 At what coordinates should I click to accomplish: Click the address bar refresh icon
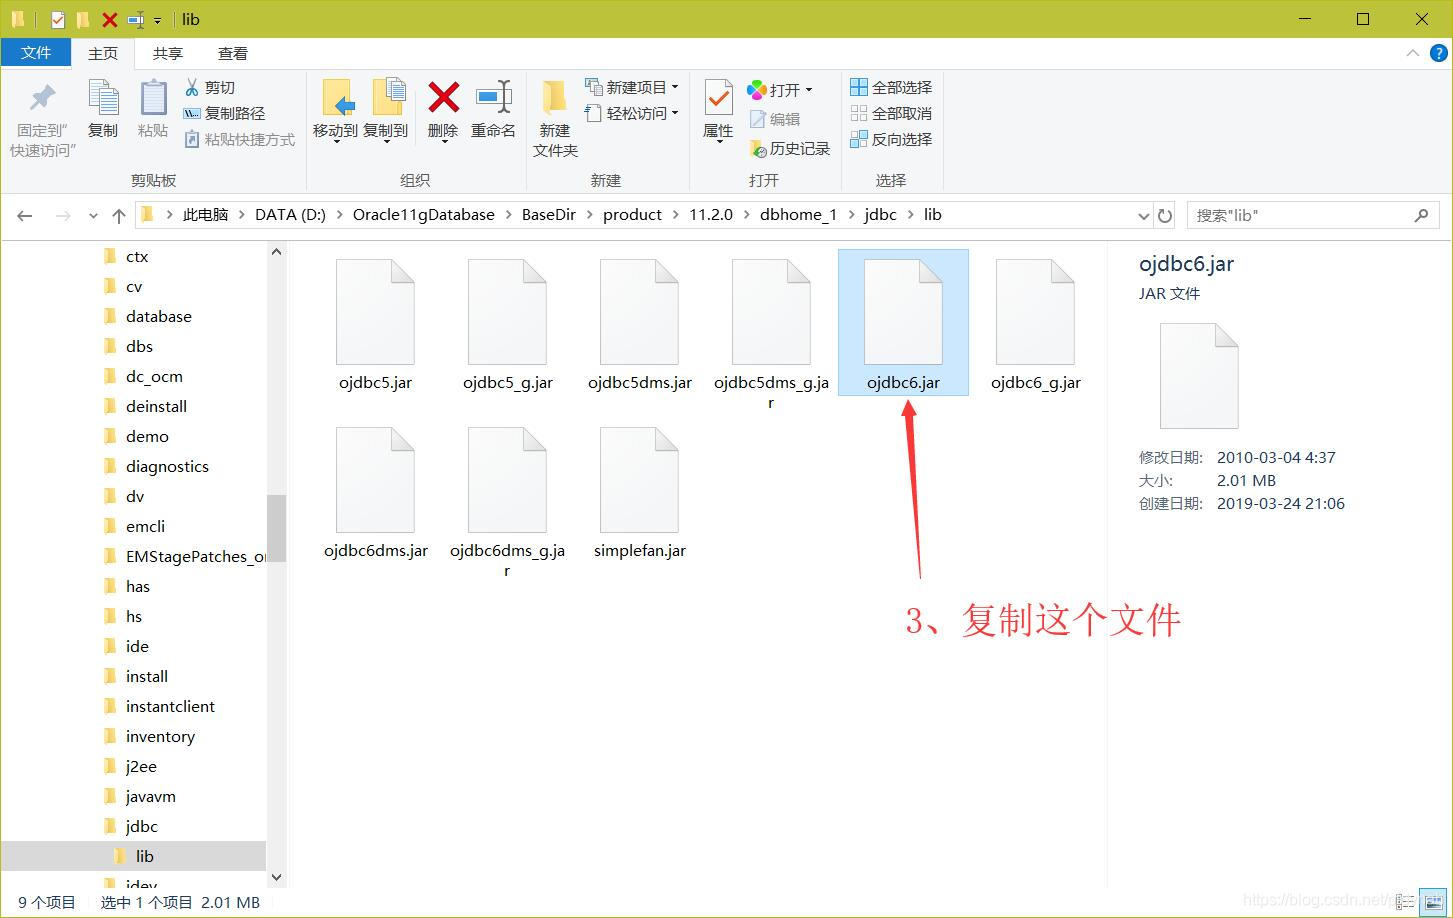1165,215
